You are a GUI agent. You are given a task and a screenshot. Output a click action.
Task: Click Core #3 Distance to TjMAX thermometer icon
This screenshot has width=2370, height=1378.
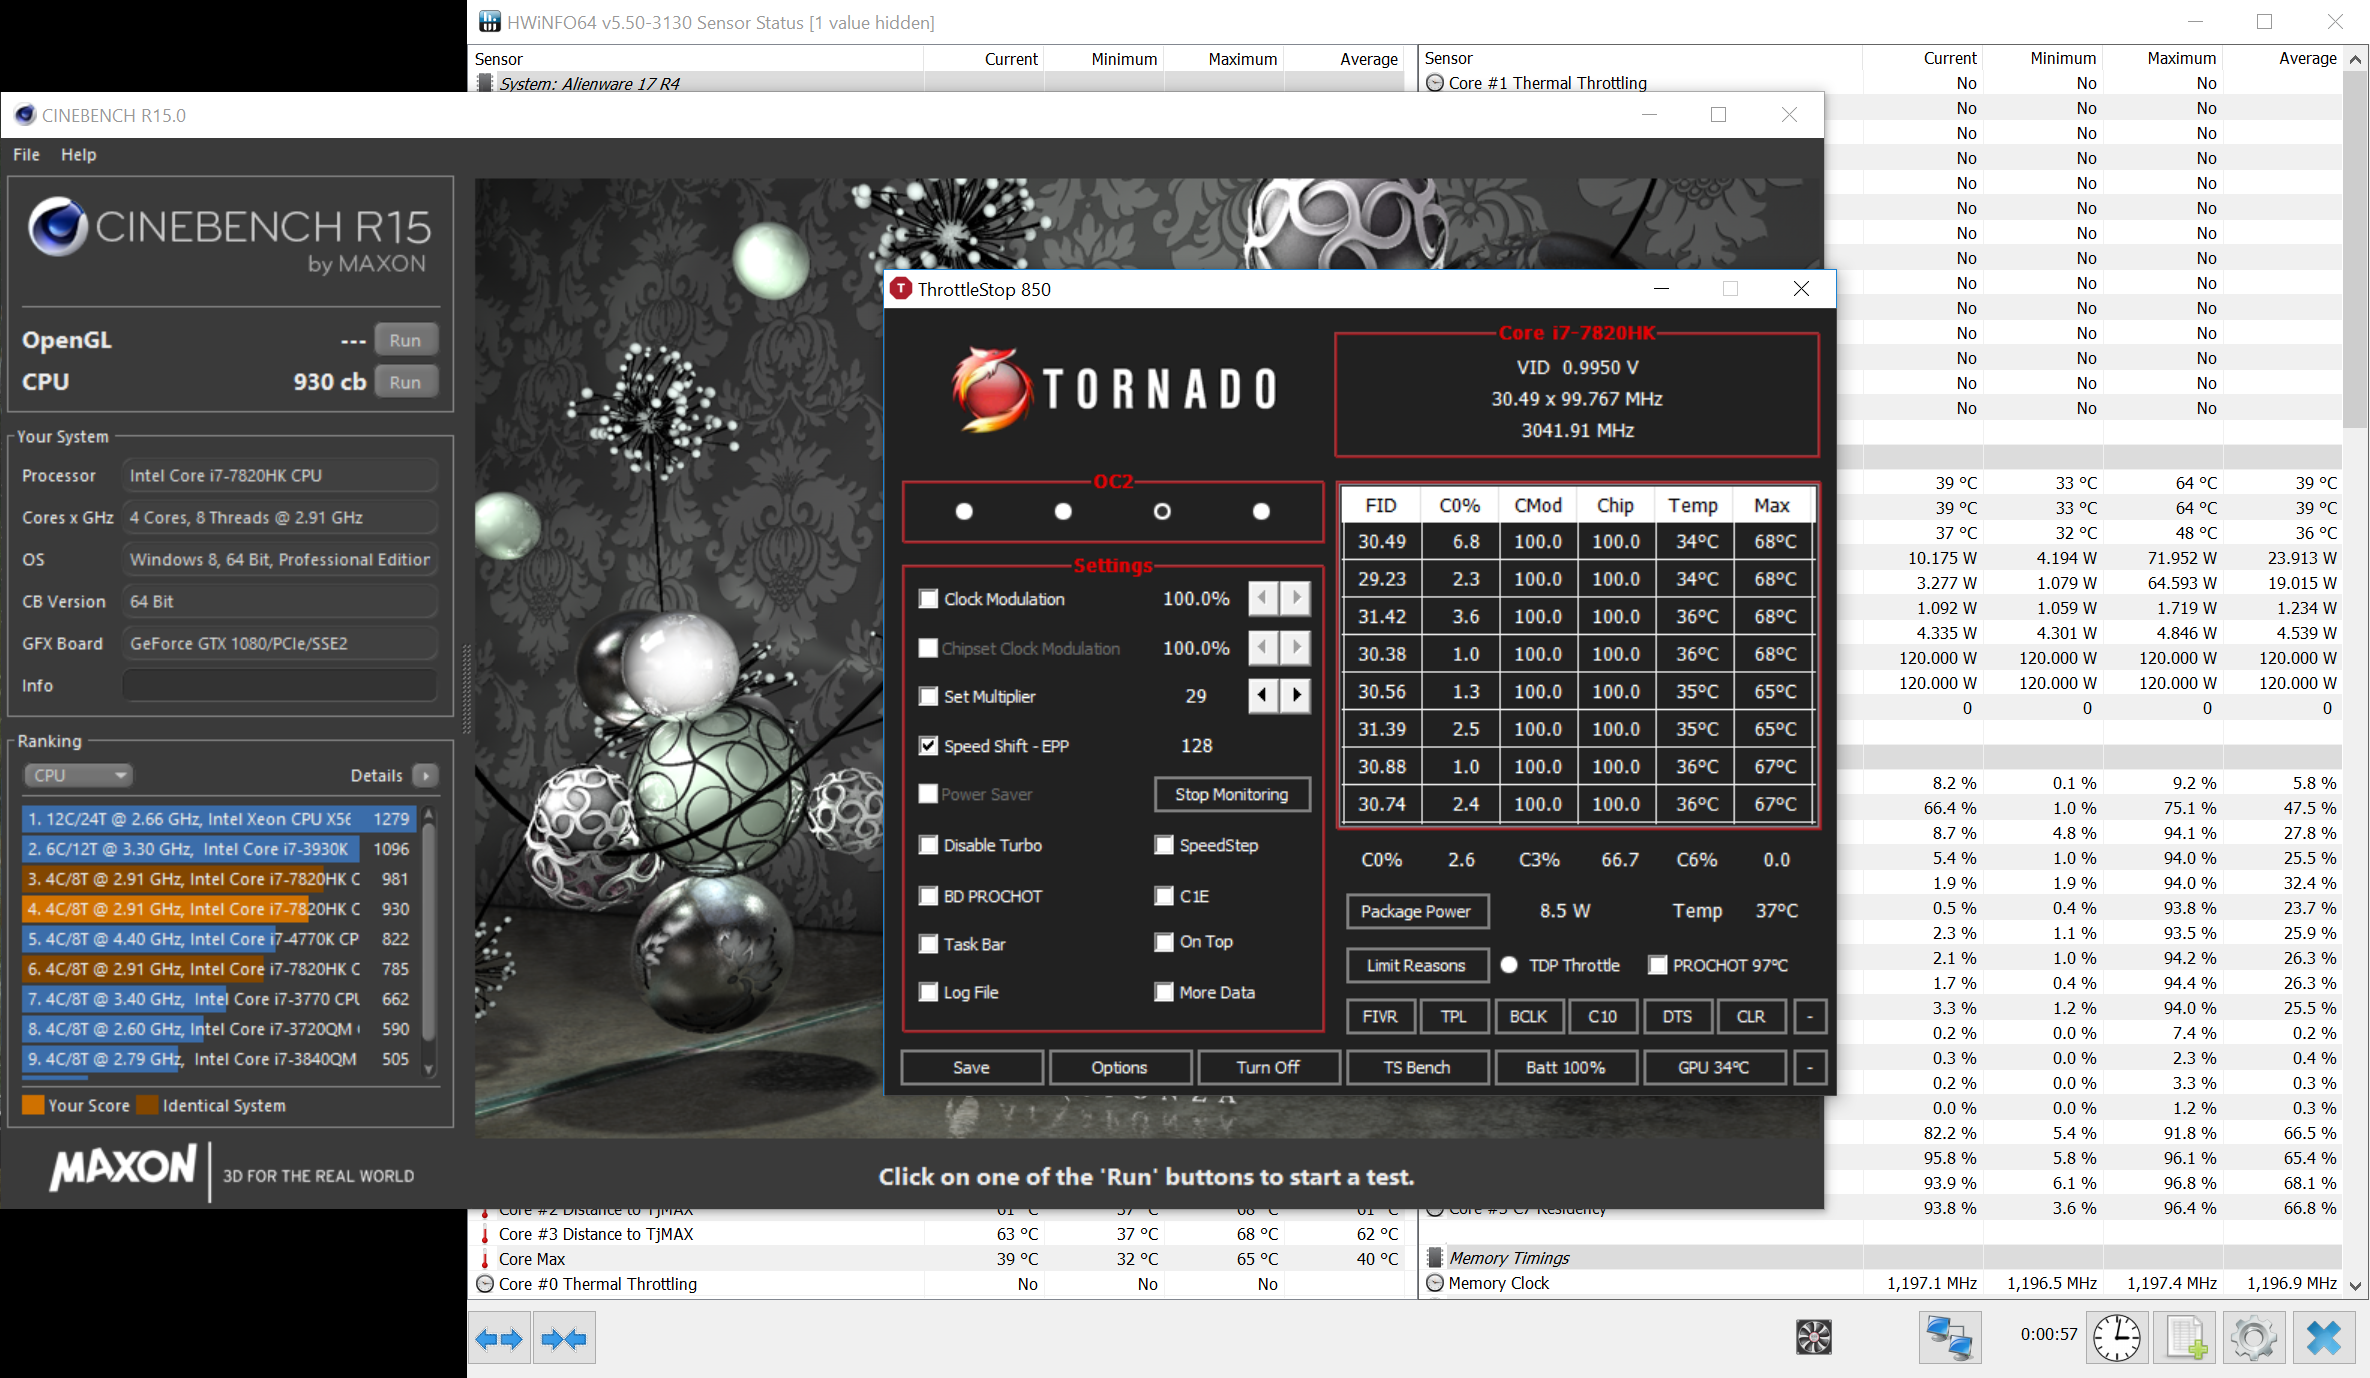point(485,1234)
